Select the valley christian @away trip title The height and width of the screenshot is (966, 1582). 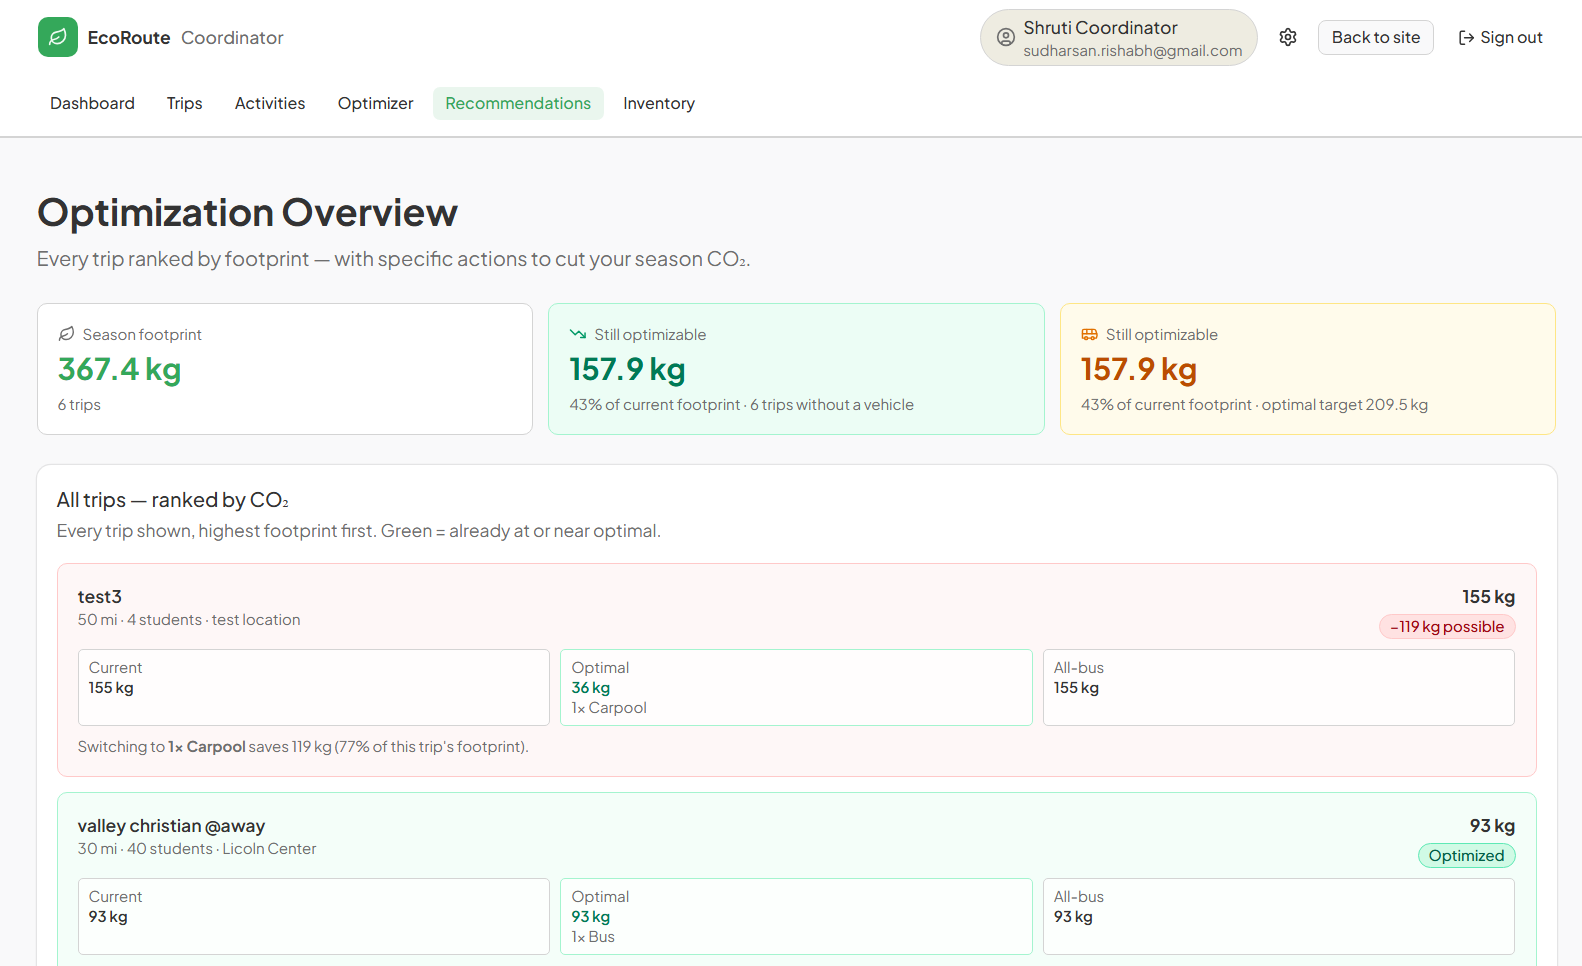tap(171, 826)
